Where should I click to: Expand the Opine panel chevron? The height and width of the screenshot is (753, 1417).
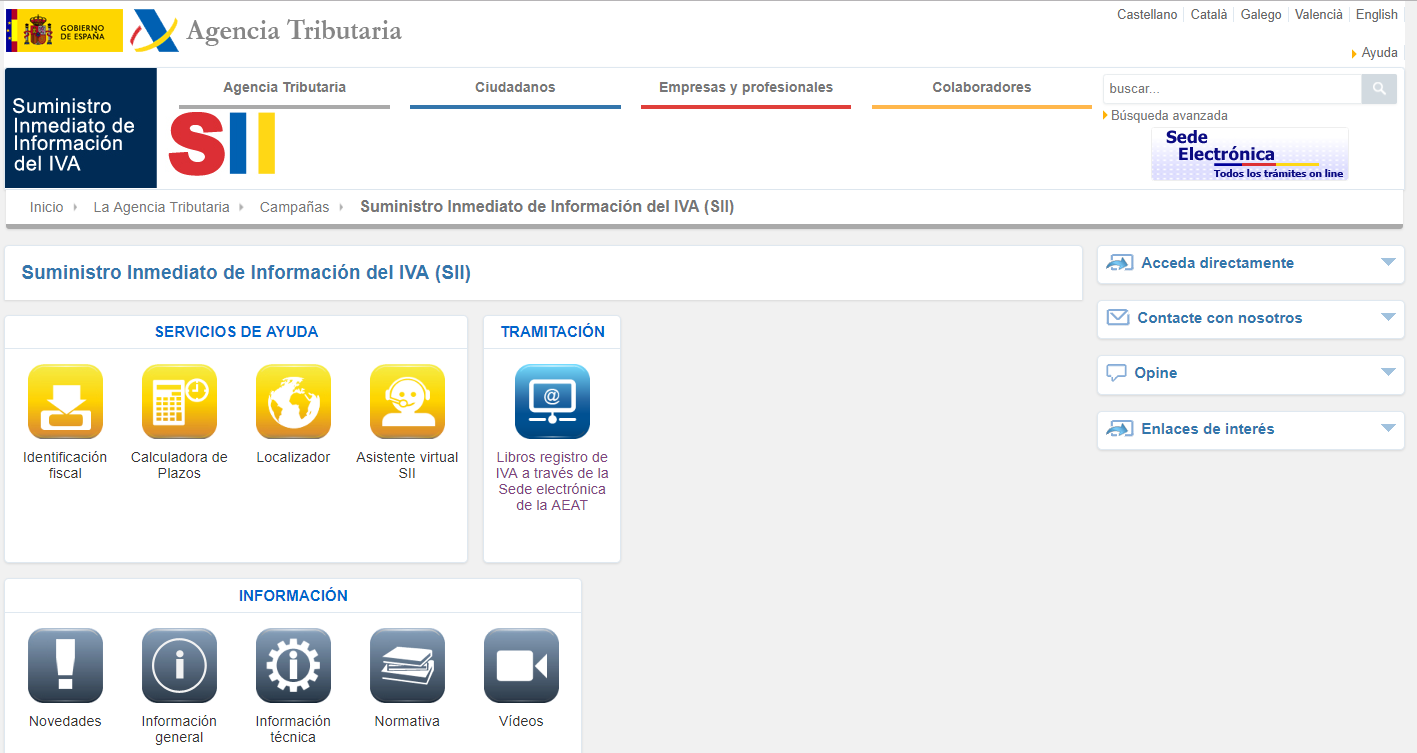tap(1387, 372)
